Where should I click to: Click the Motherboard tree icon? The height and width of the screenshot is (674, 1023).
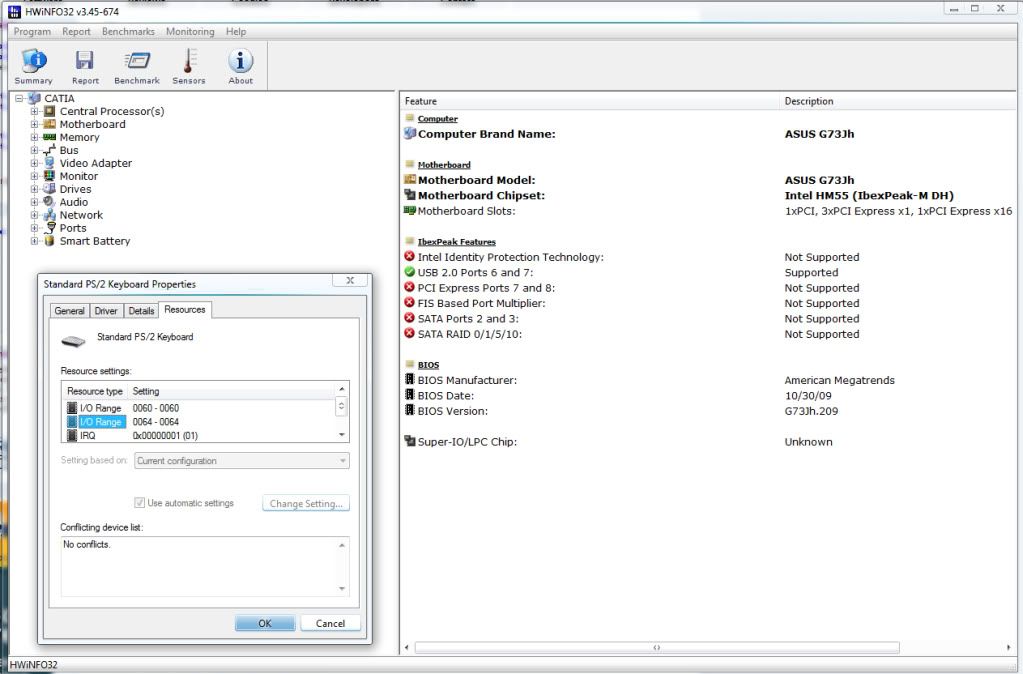(50, 125)
